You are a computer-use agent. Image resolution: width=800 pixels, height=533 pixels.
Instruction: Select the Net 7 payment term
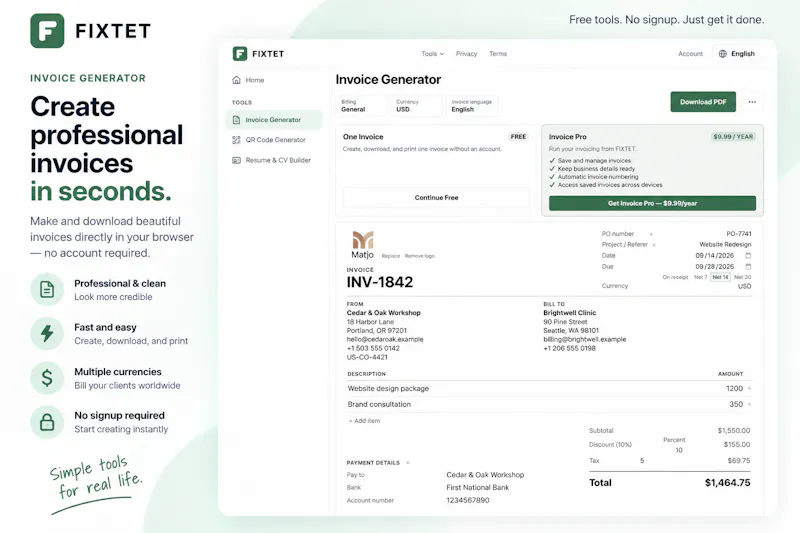tap(701, 277)
